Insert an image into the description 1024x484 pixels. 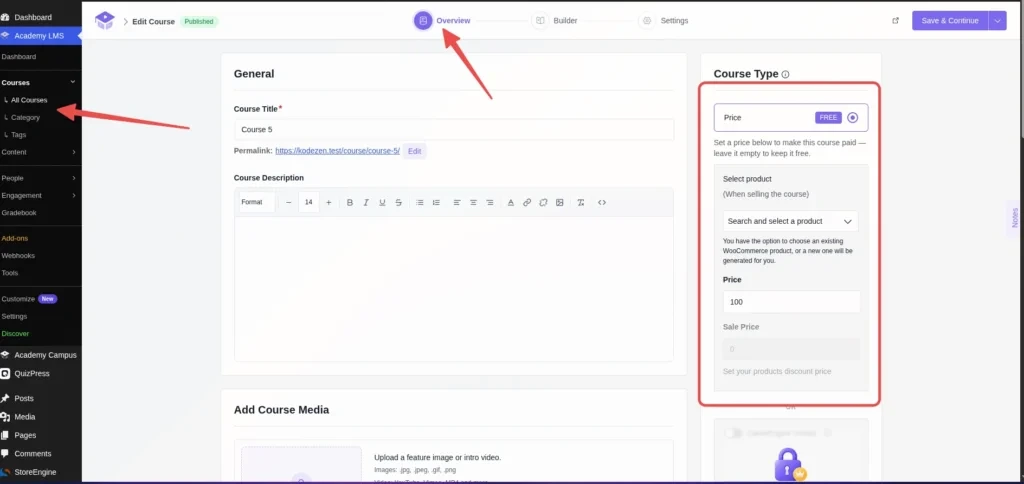pos(560,202)
